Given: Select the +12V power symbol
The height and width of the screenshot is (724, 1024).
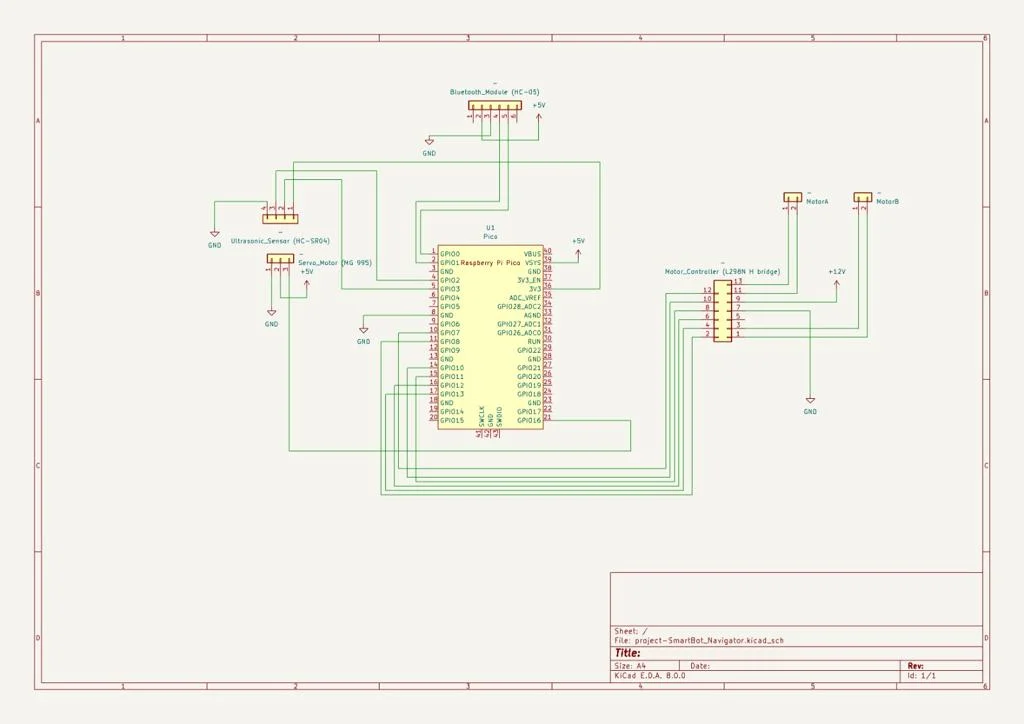Looking at the screenshot, I should click(837, 279).
